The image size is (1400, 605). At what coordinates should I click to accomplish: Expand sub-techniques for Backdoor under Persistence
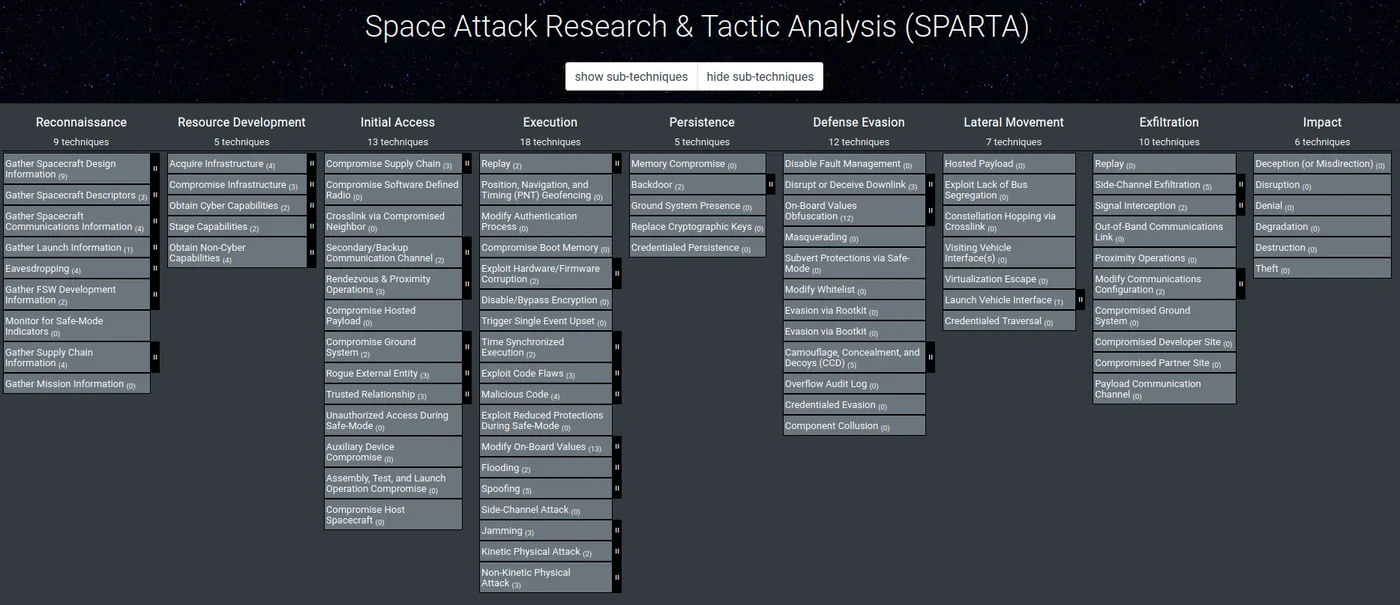(x=770, y=184)
